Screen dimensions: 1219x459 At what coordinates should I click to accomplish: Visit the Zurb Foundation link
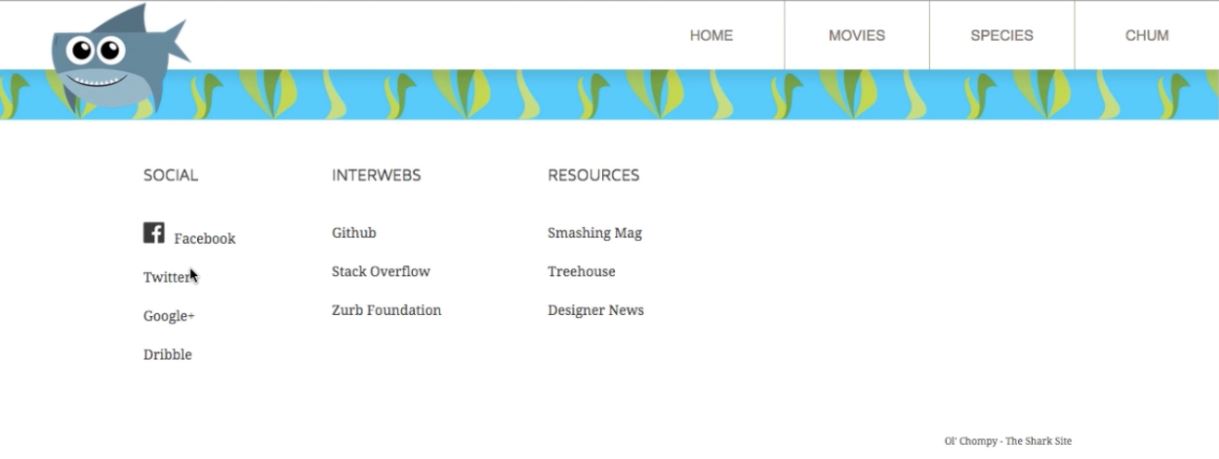[386, 310]
